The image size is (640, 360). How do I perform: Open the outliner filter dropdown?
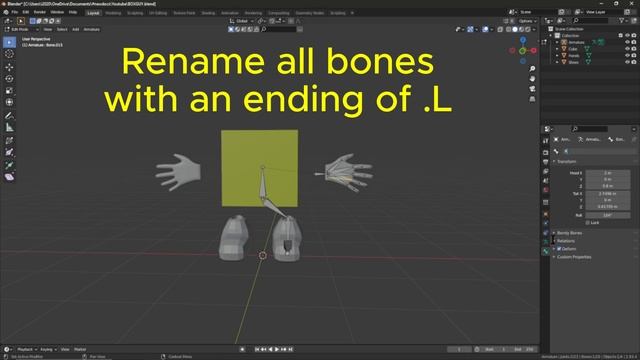tap(623, 20)
